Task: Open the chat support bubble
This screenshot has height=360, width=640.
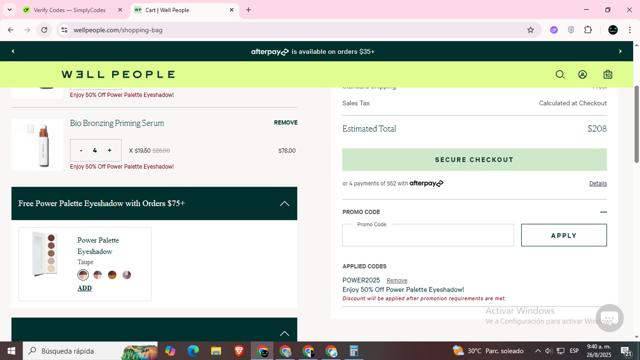Action: coord(609,318)
